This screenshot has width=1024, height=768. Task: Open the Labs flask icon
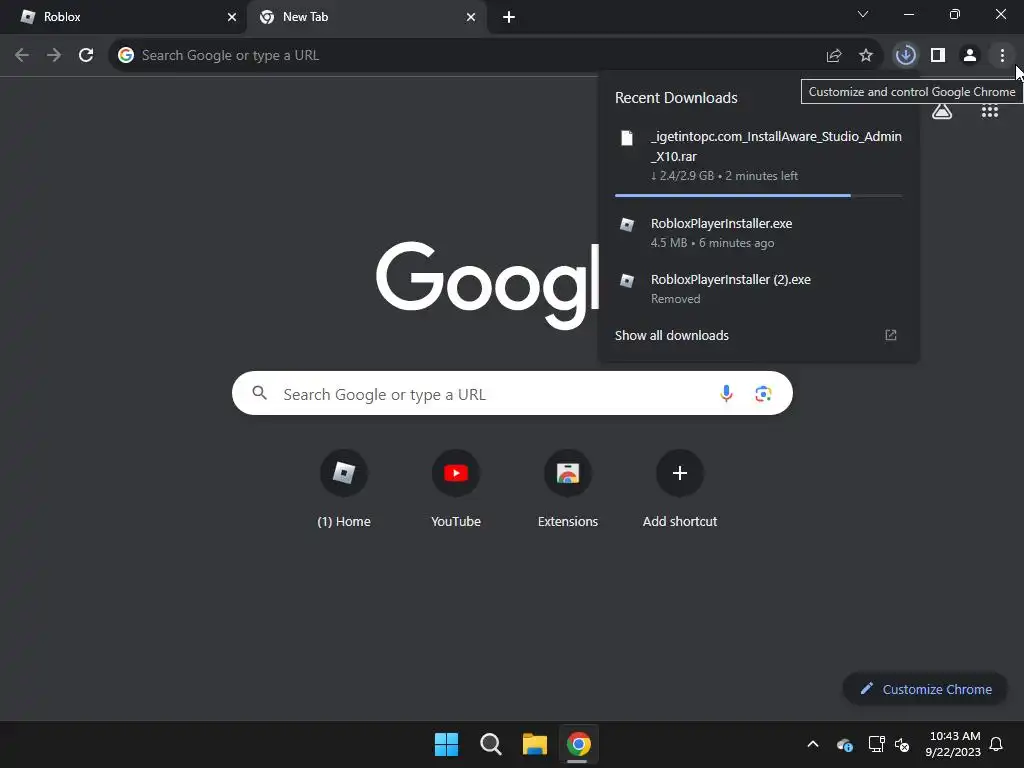[942, 112]
